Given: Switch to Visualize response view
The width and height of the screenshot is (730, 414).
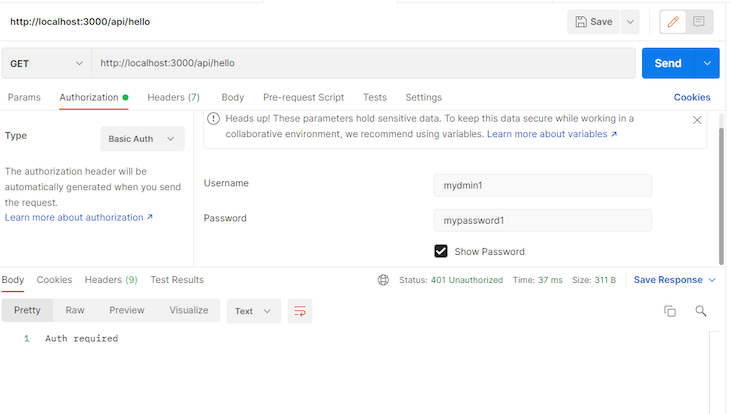Looking at the screenshot, I should click(188, 310).
